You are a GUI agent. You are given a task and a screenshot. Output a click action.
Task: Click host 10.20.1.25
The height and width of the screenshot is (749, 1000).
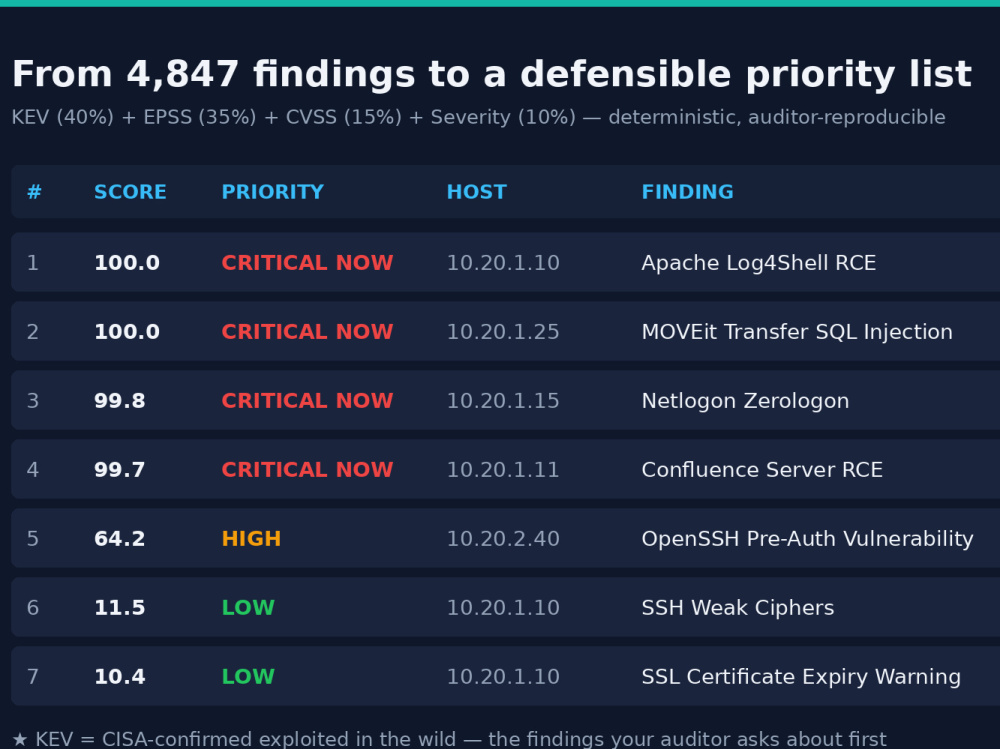coord(503,332)
